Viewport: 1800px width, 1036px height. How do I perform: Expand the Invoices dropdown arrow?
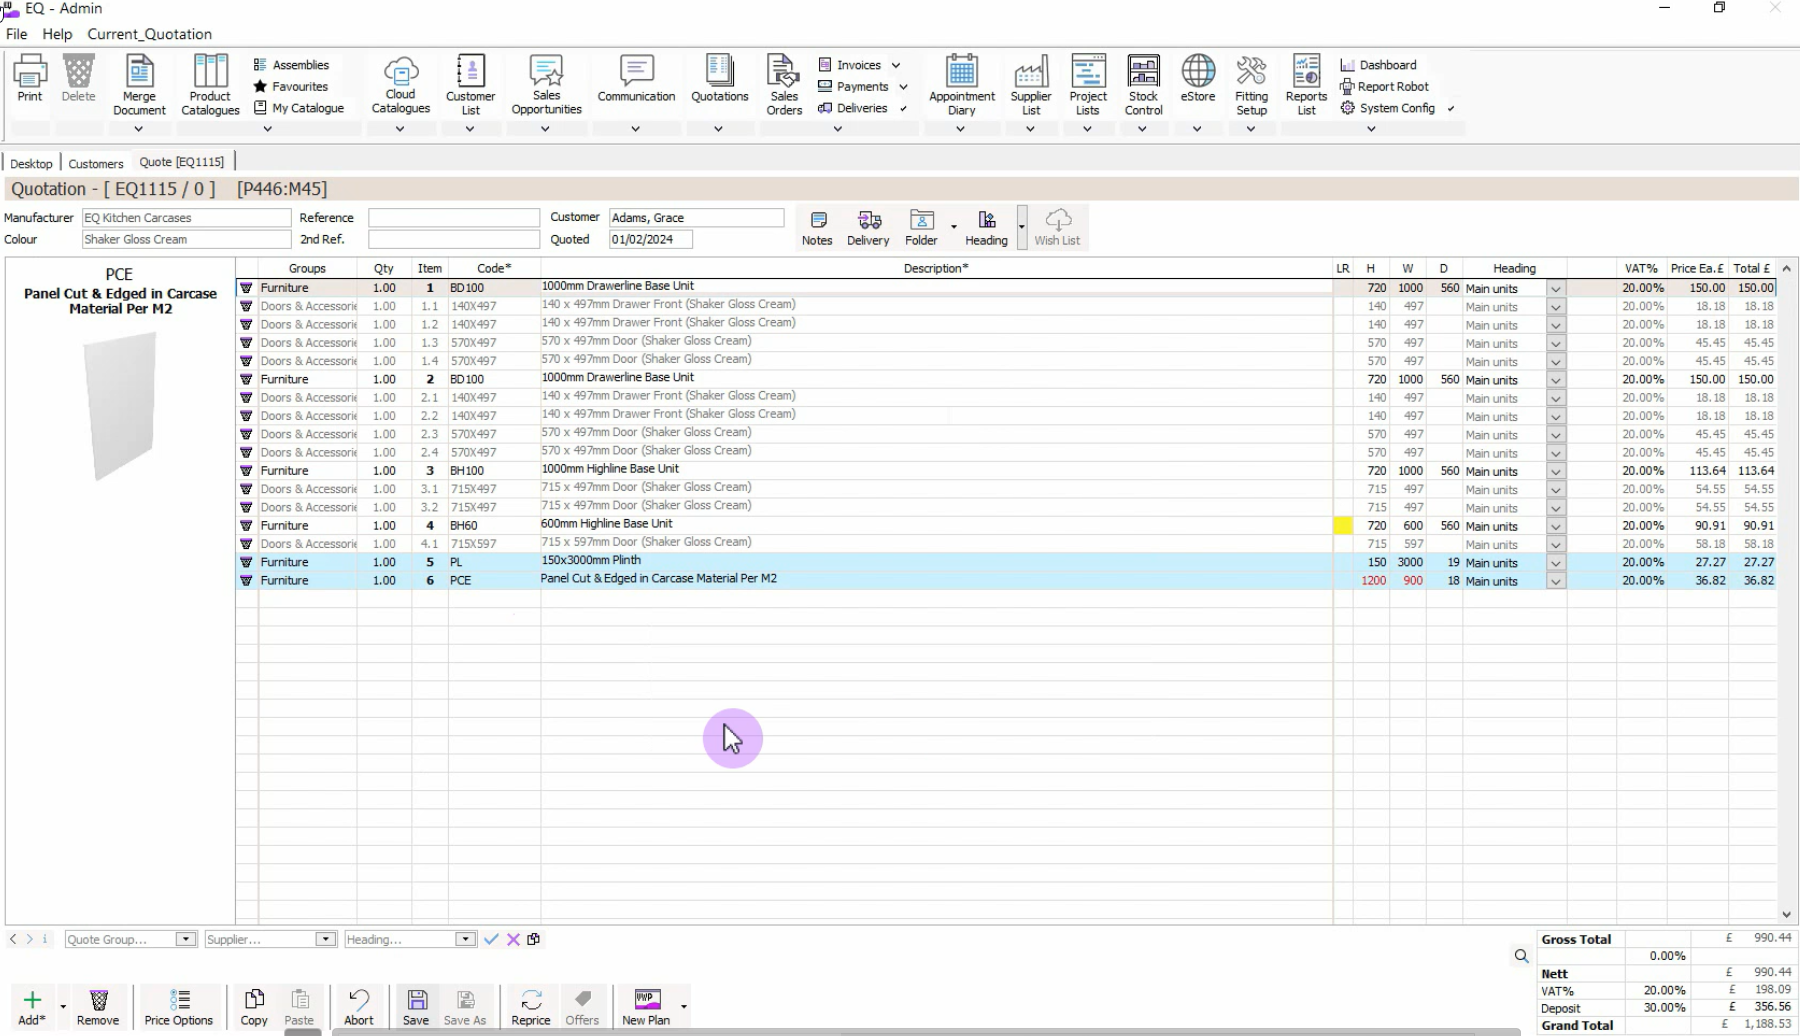click(896, 65)
